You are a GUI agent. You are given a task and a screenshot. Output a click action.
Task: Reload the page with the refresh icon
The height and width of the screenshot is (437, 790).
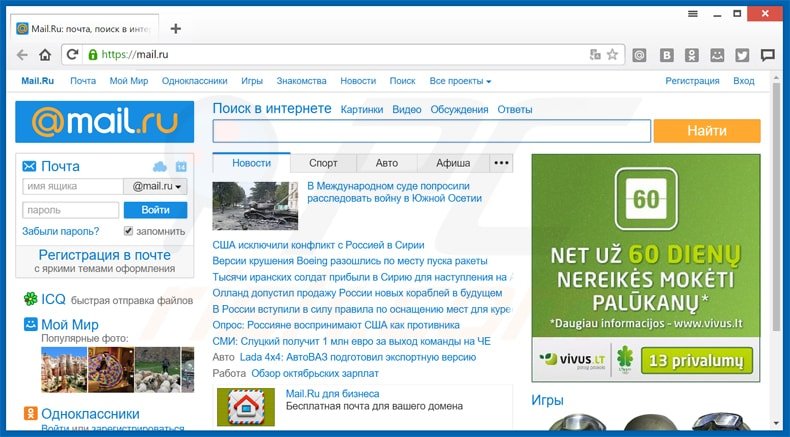point(73,54)
